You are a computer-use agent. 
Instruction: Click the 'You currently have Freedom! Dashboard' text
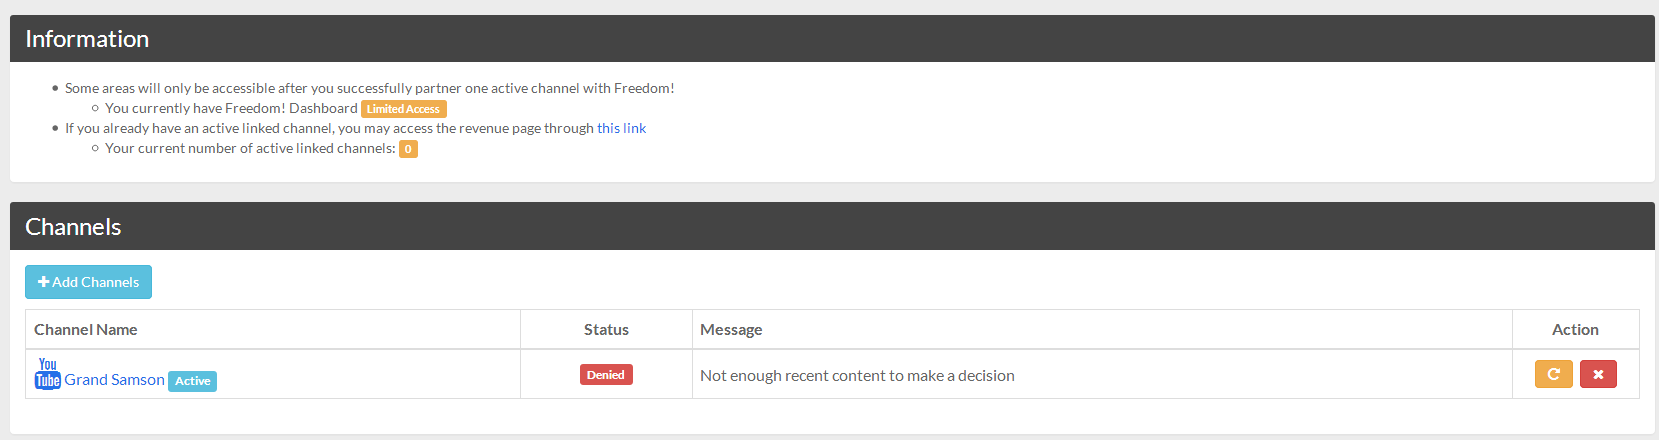pyautogui.click(x=231, y=108)
